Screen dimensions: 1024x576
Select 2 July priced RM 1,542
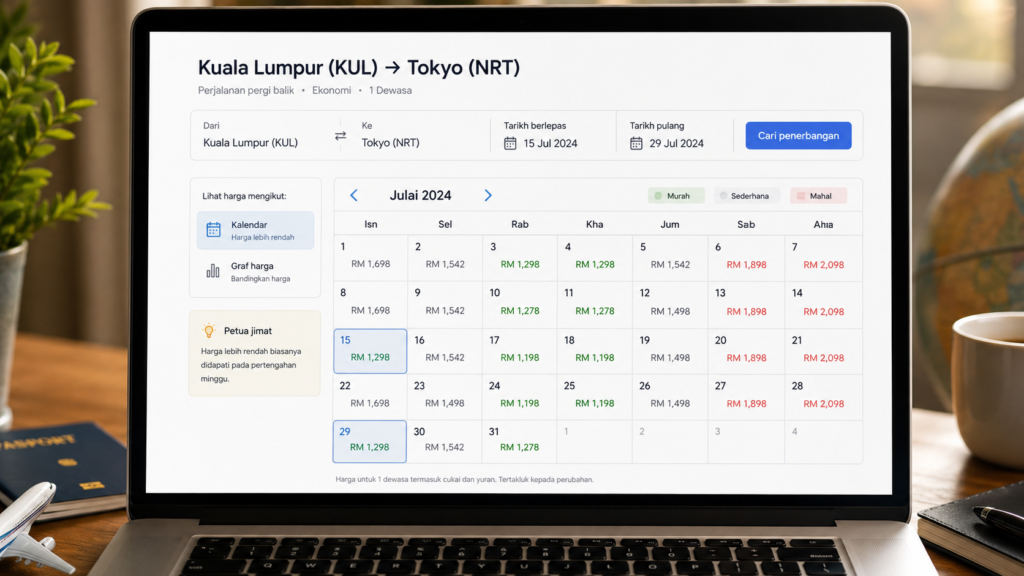pyautogui.click(x=445, y=259)
